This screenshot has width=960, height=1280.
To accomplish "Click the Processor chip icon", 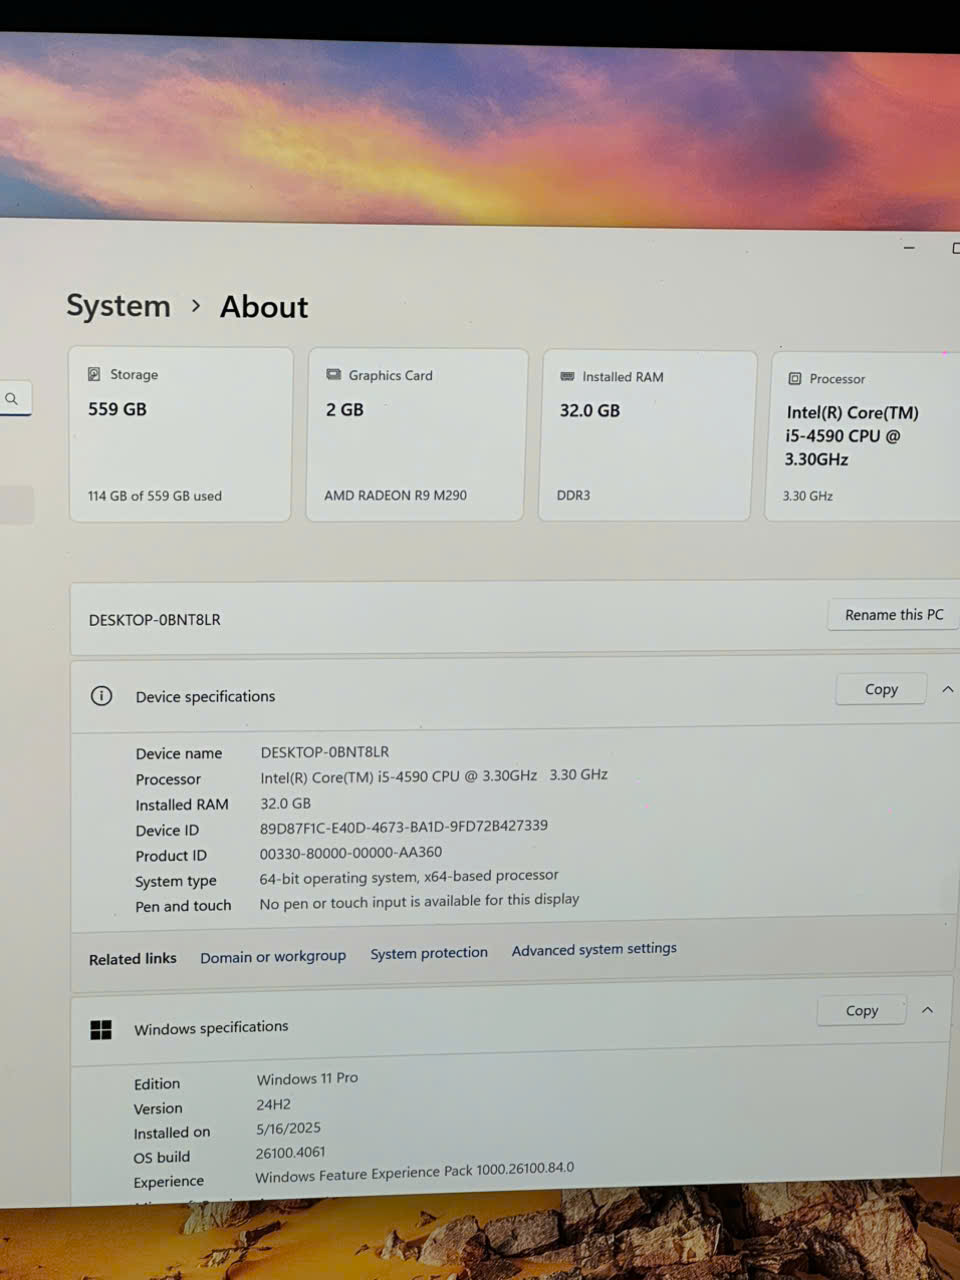I will point(795,379).
